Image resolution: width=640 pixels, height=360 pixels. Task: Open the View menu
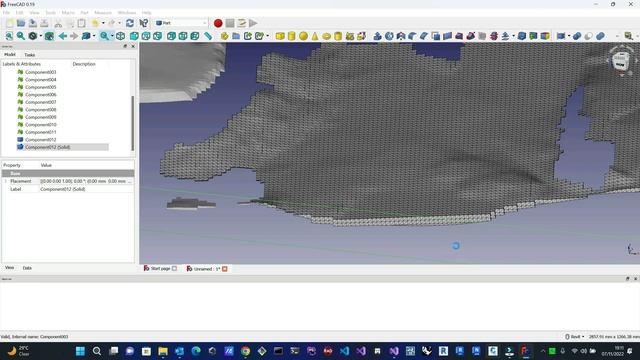[34, 13]
